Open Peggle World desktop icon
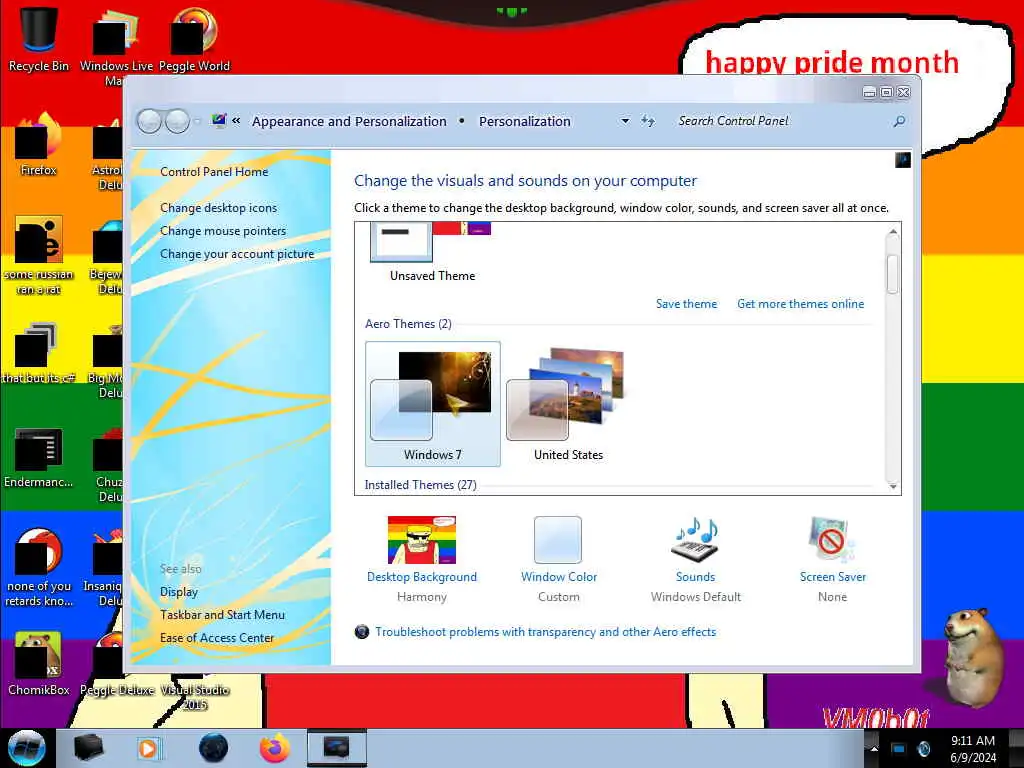Screen dimensions: 1024x768 click(194, 38)
